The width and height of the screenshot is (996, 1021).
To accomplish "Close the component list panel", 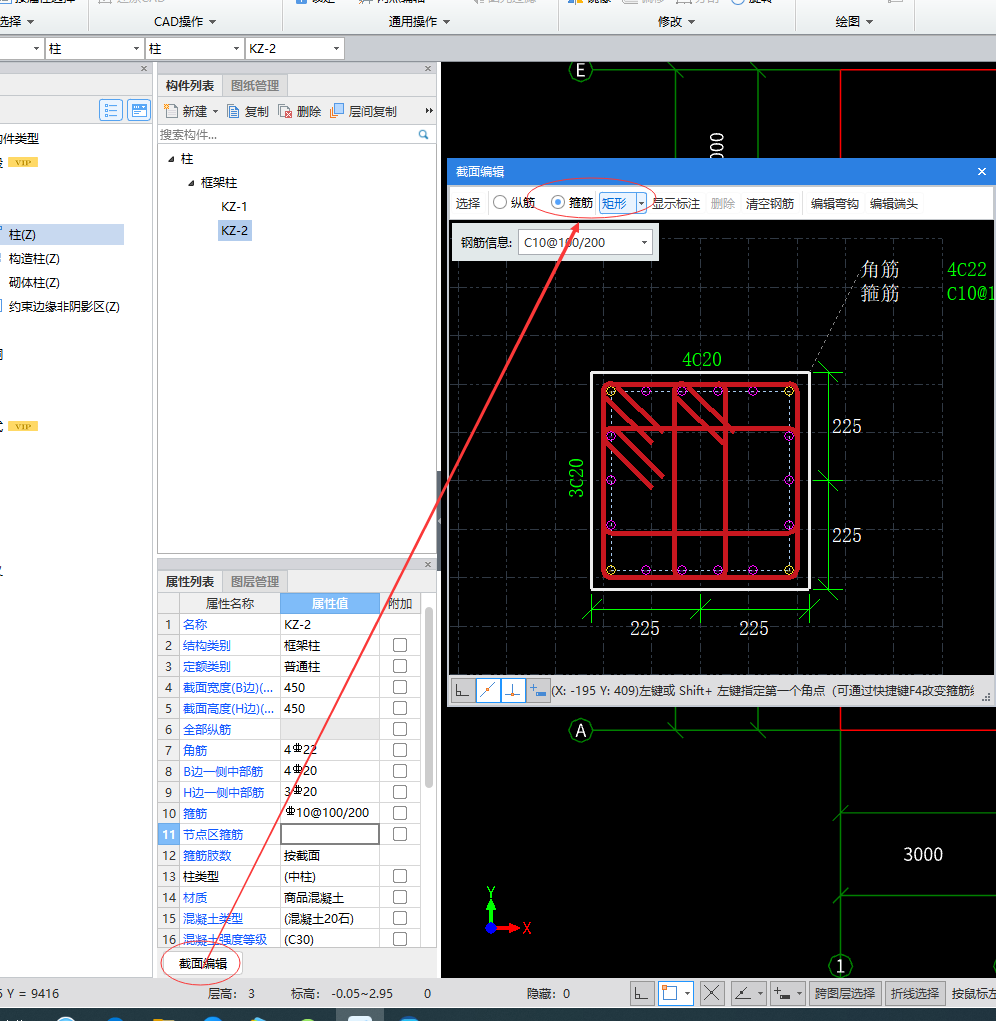I will coord(428,68).
